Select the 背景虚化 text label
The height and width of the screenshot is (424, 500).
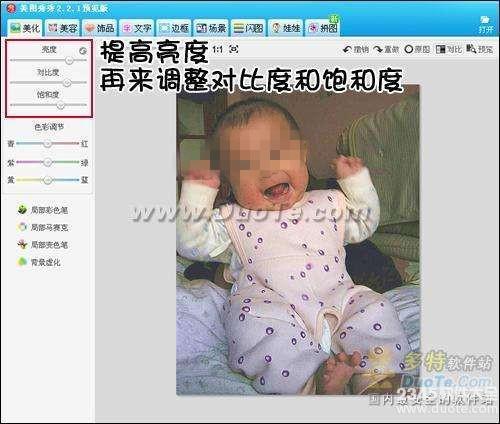tap(46, 263)
